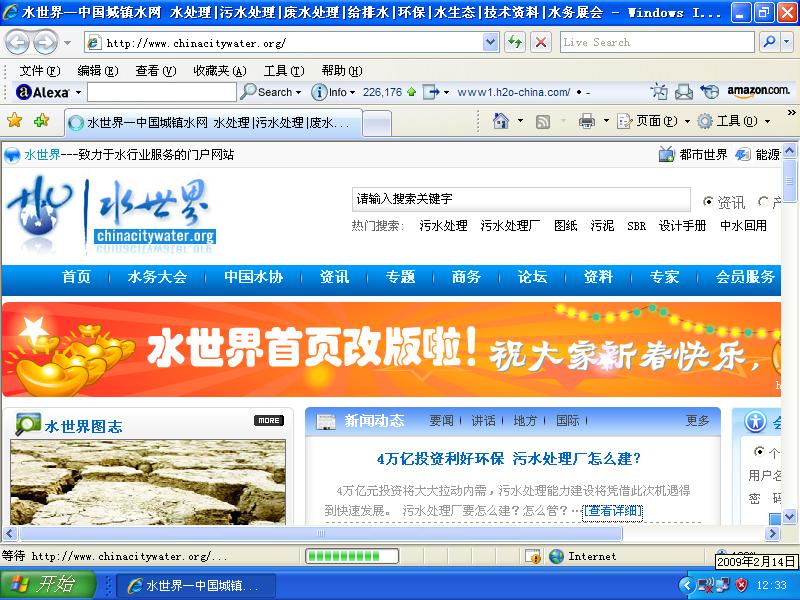Click the Alexa logo icon on the toolbar
The image size is (800, 600).
(x=22, y=91)
